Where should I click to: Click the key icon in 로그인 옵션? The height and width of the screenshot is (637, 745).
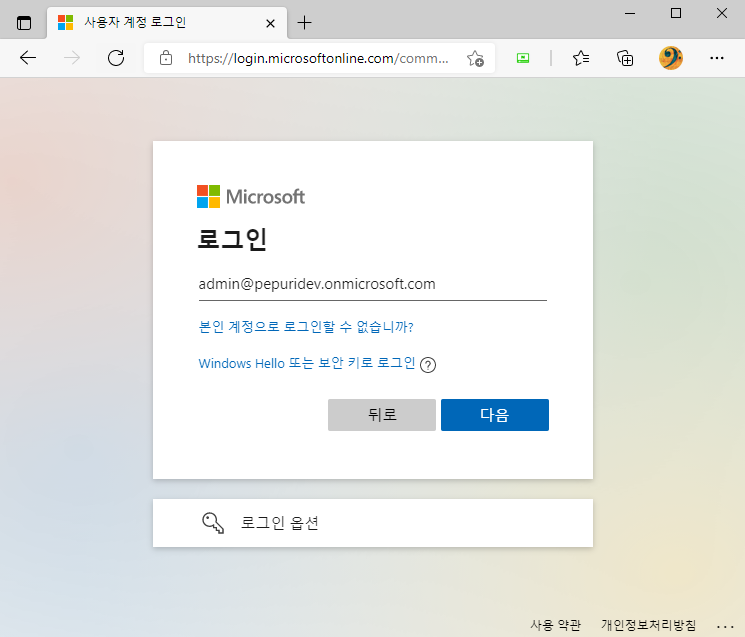(213, 523)
